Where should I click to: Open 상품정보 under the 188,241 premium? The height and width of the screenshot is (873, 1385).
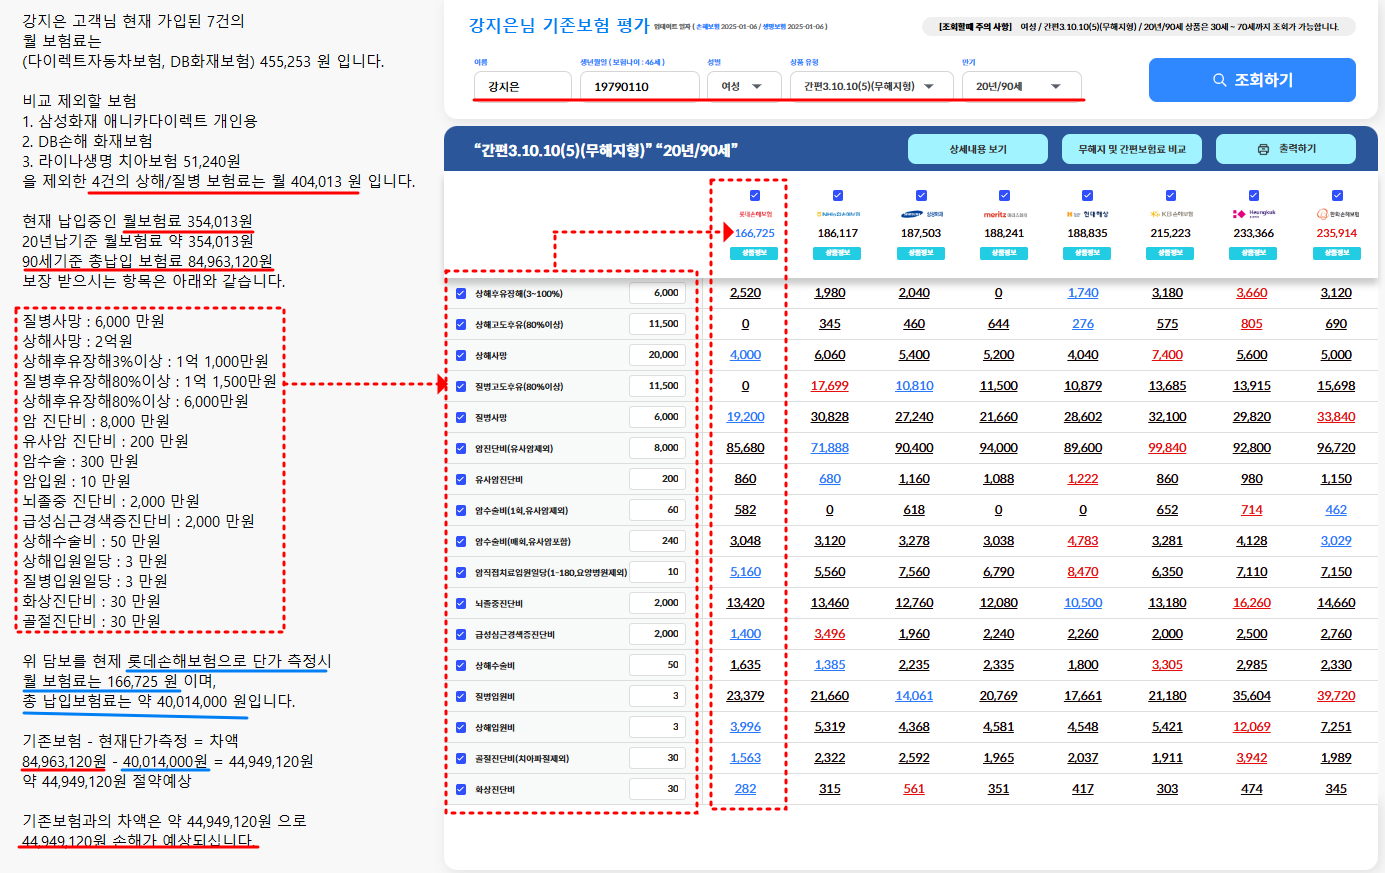coord(1004,253)
